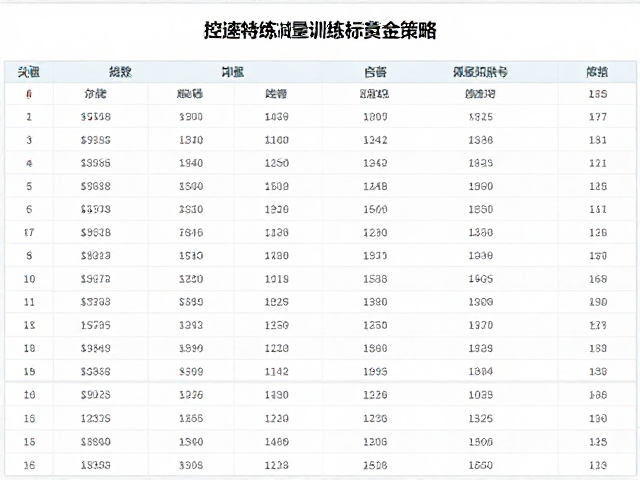This screenshot has height=480, width=640.
Task: Select row number 5 in first column
Action: (x=29, y=187)
